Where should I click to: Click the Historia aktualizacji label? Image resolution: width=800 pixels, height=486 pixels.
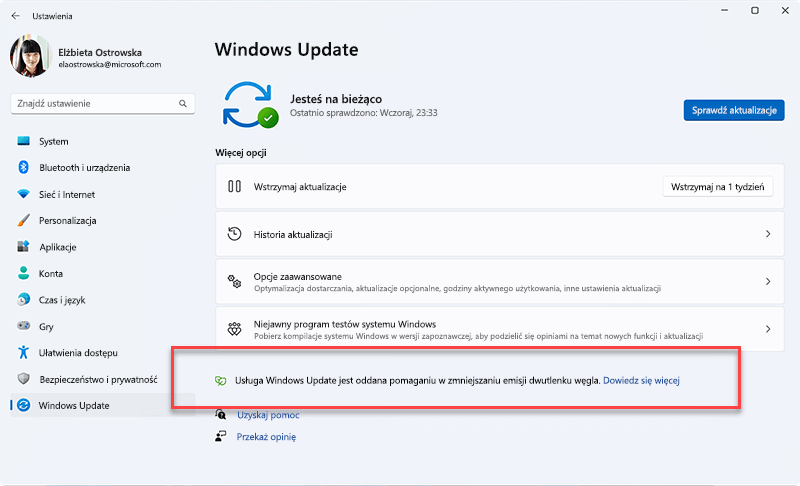[293, 235]
